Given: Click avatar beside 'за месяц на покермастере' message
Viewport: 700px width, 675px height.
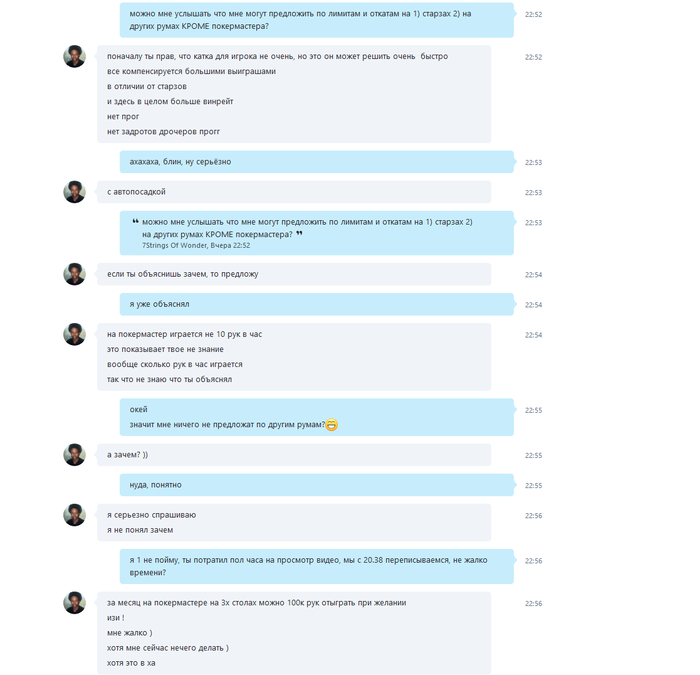Looking at the screenshot, I should click(x=74, y=603).
